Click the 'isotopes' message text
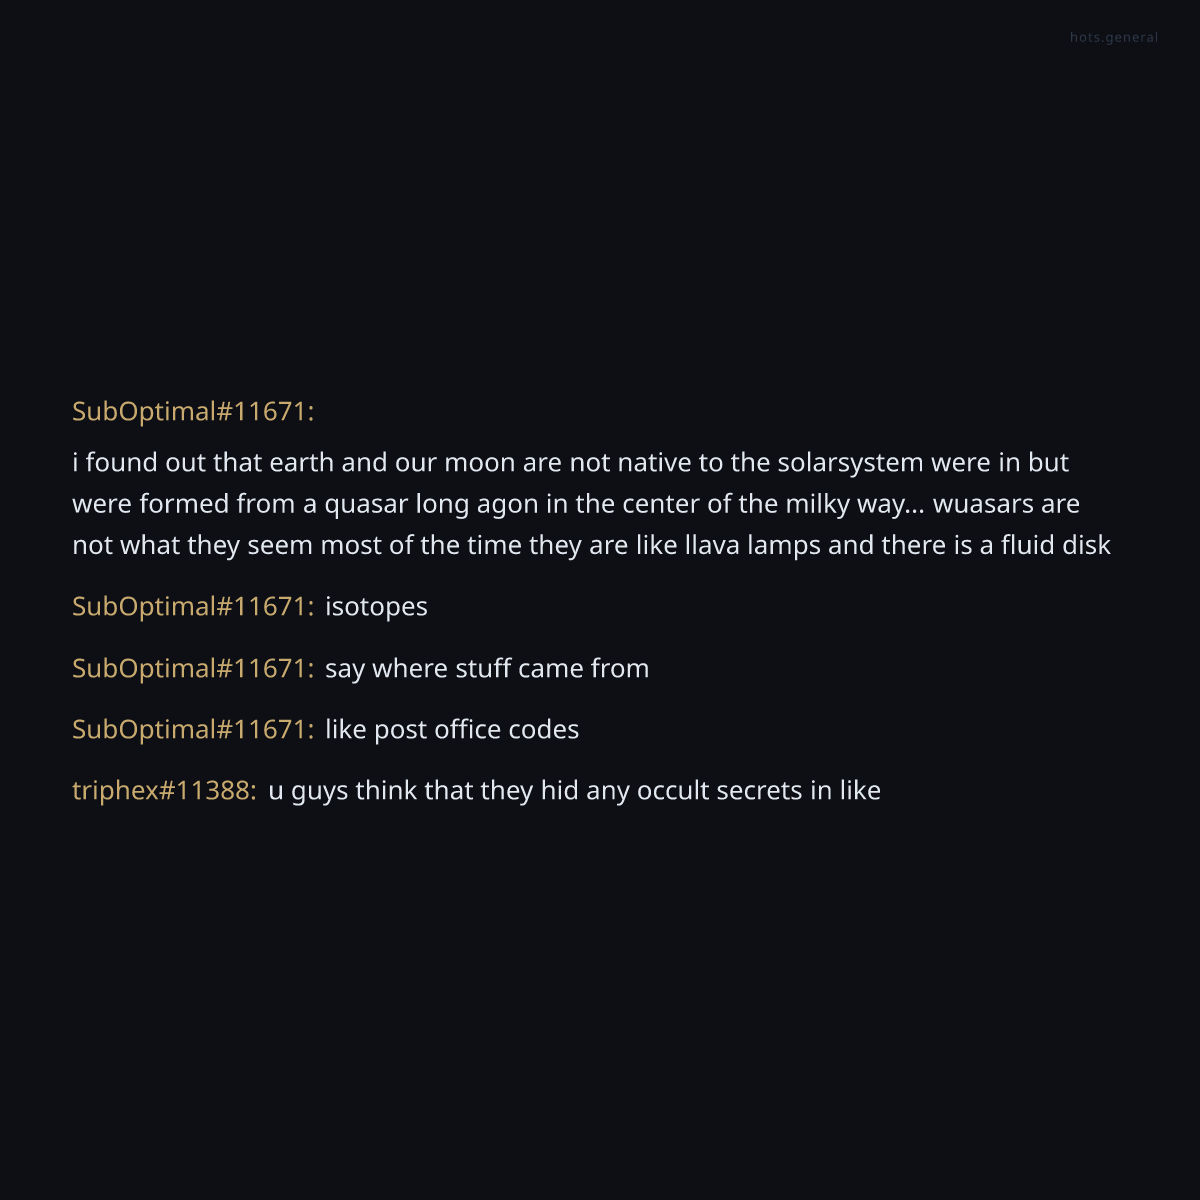 (x=376, y=607)
